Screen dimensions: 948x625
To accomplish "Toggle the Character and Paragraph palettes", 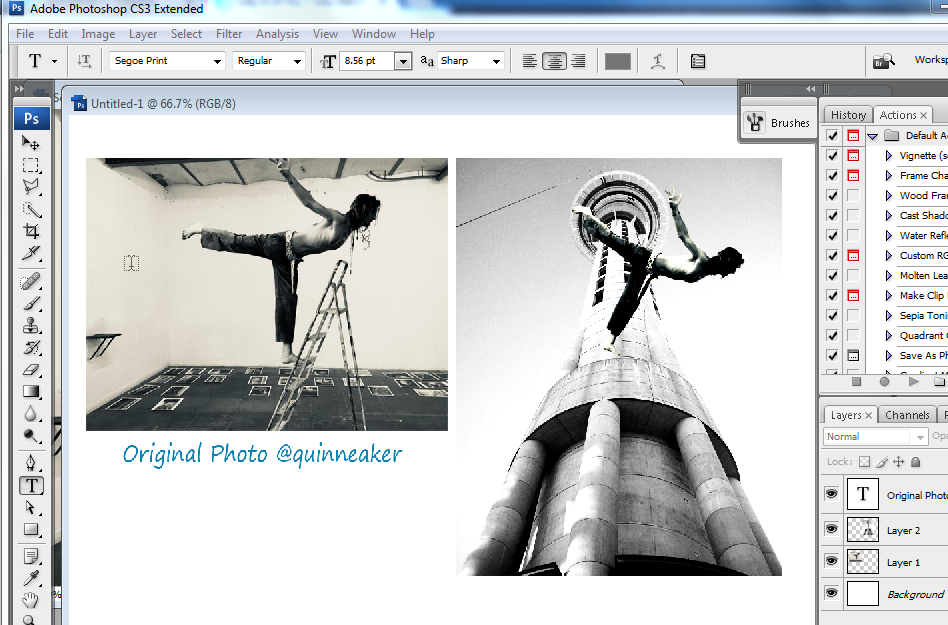I will coord(698,61).
